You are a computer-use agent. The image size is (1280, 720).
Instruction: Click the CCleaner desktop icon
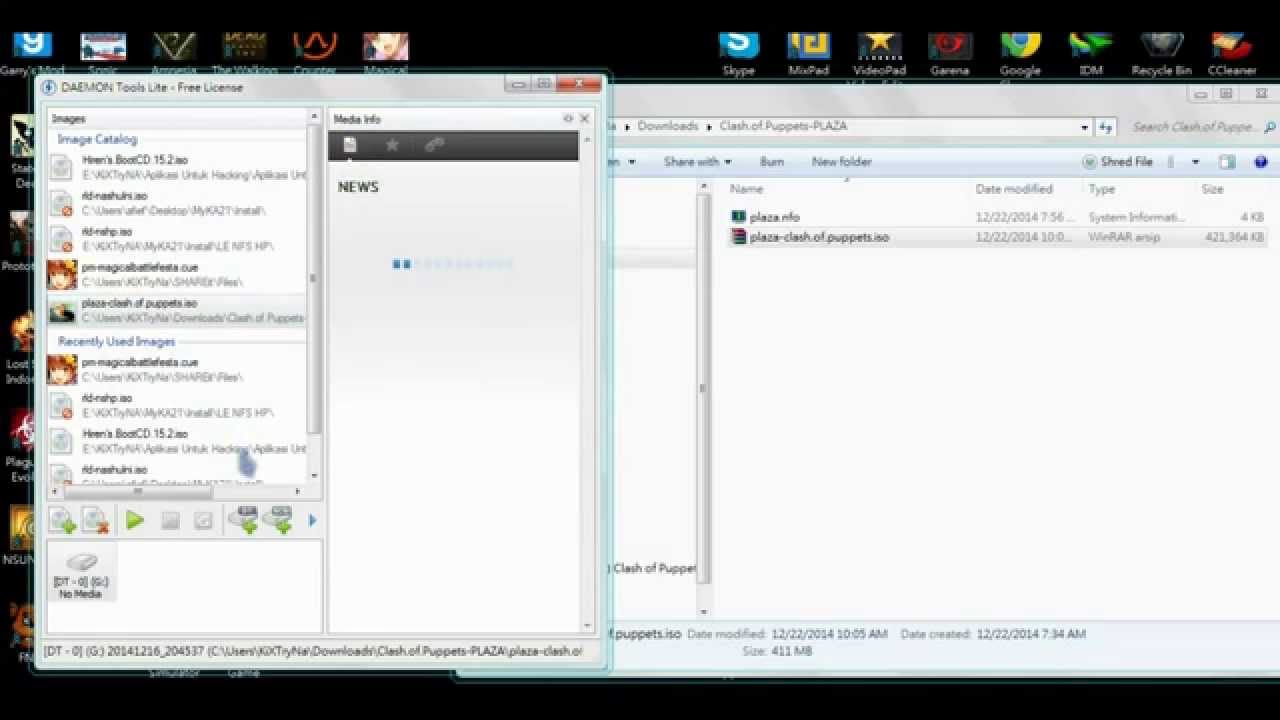(1232, 54)
